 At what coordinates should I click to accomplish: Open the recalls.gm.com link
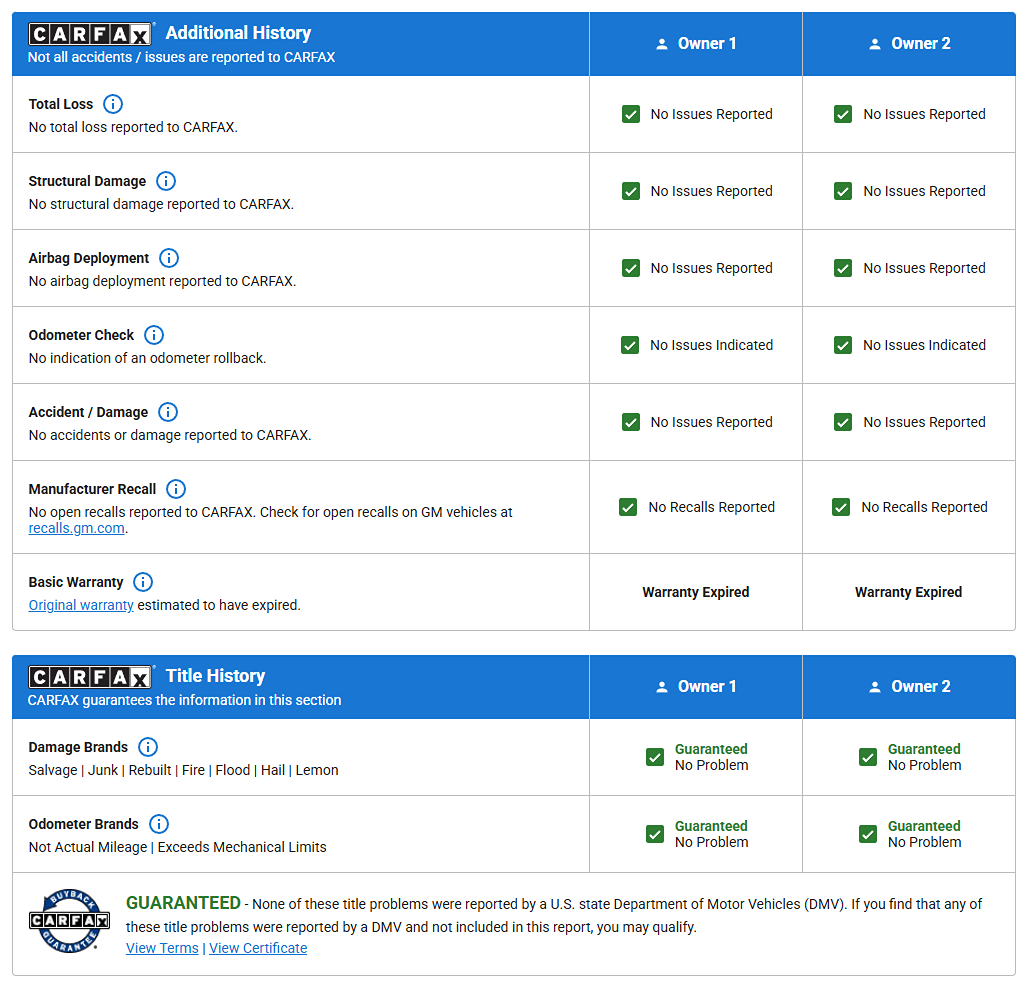(76, 528)
